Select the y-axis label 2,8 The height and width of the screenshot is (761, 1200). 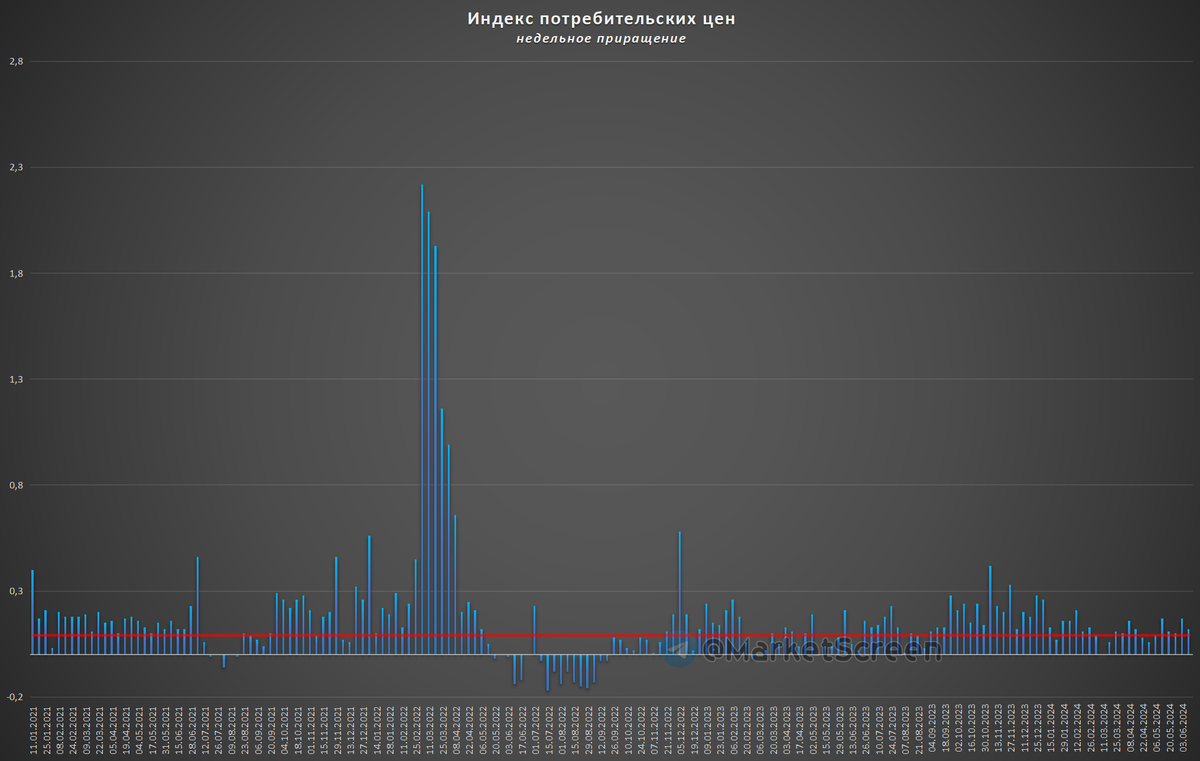click(x=16, y=62)
